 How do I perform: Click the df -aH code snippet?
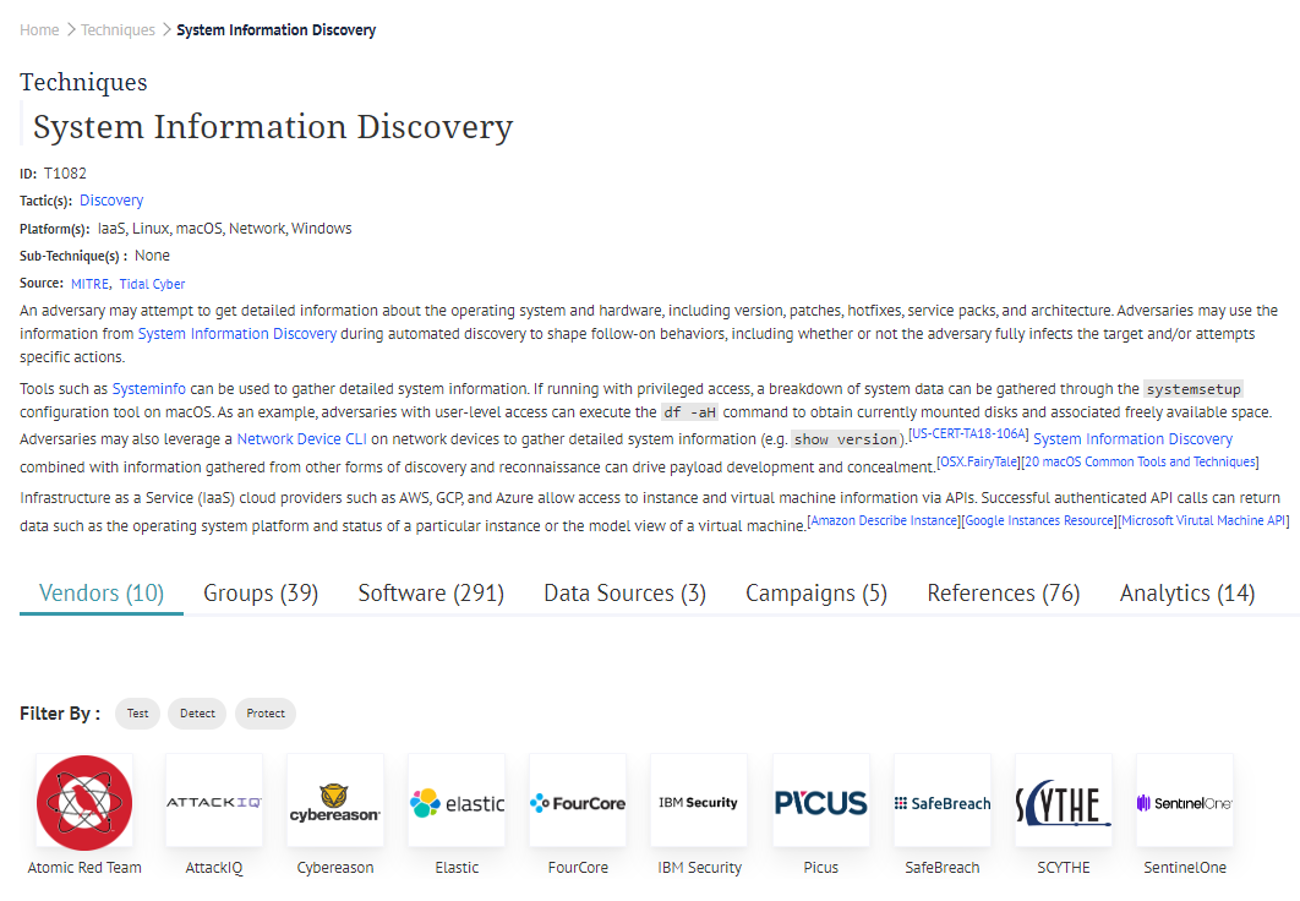coord(690,412)
